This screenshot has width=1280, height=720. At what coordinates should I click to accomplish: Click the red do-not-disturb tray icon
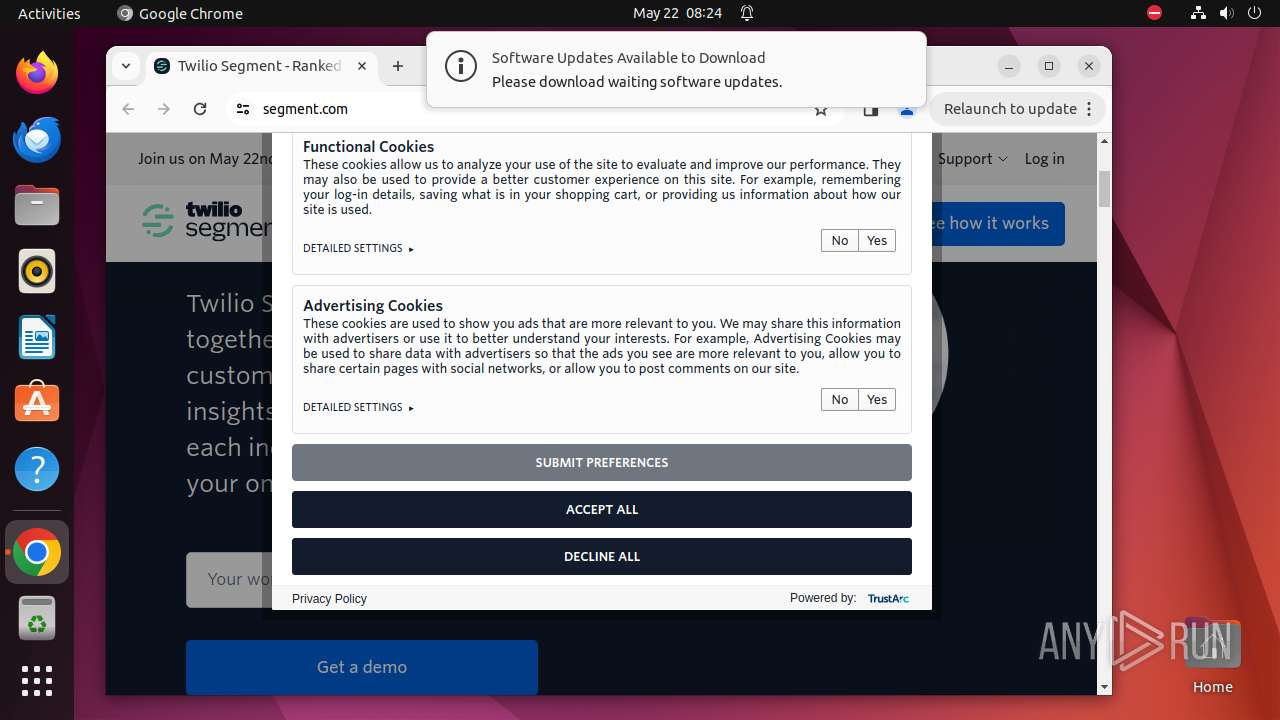point(1155,13)
